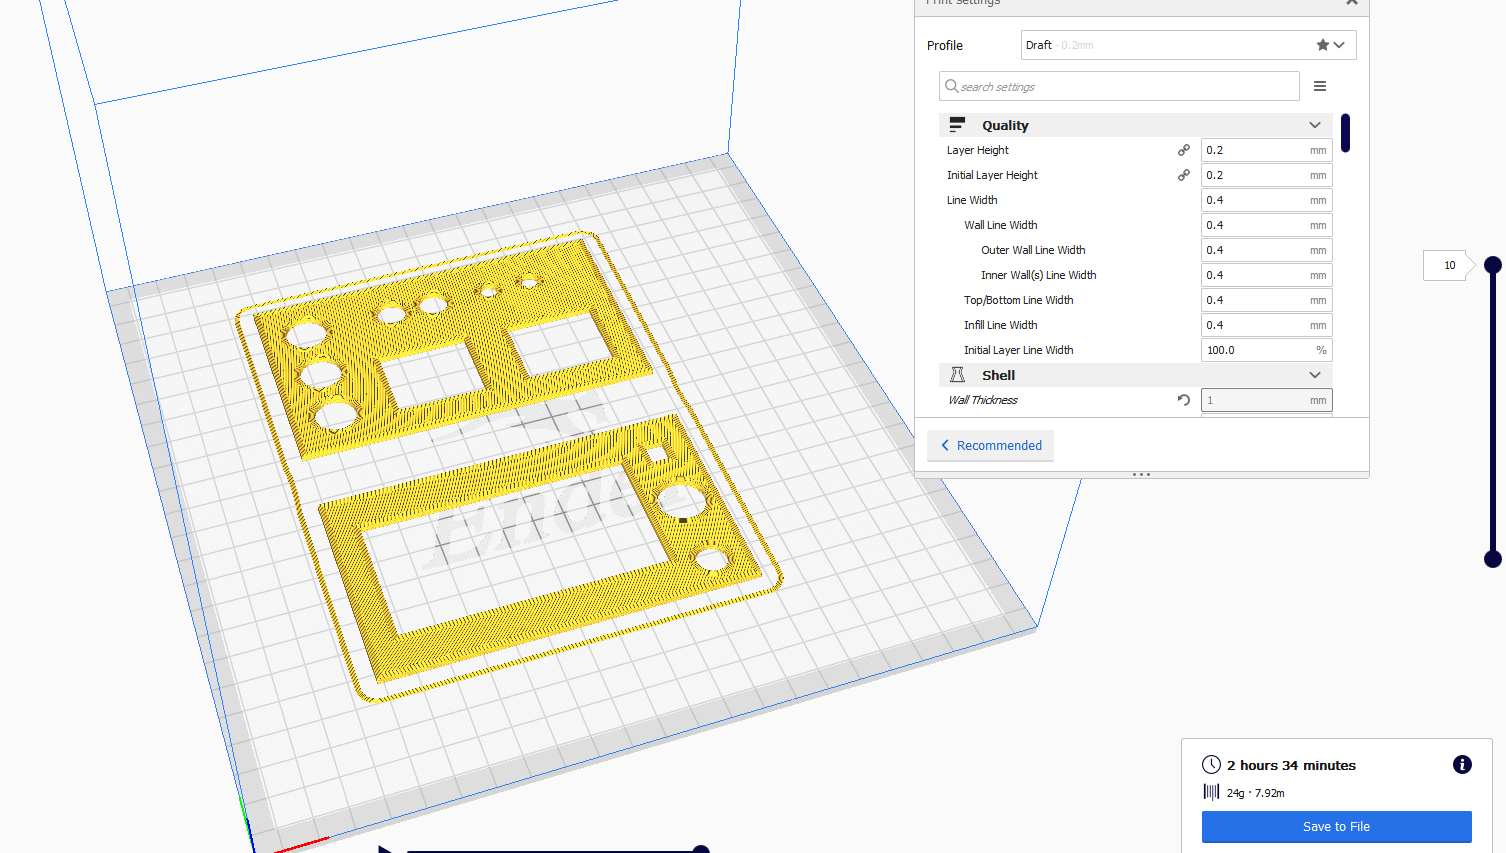Click the settings panel scrollbar
The width and height of the screenshot is (1506, 853).
[x=1346, y=133]
